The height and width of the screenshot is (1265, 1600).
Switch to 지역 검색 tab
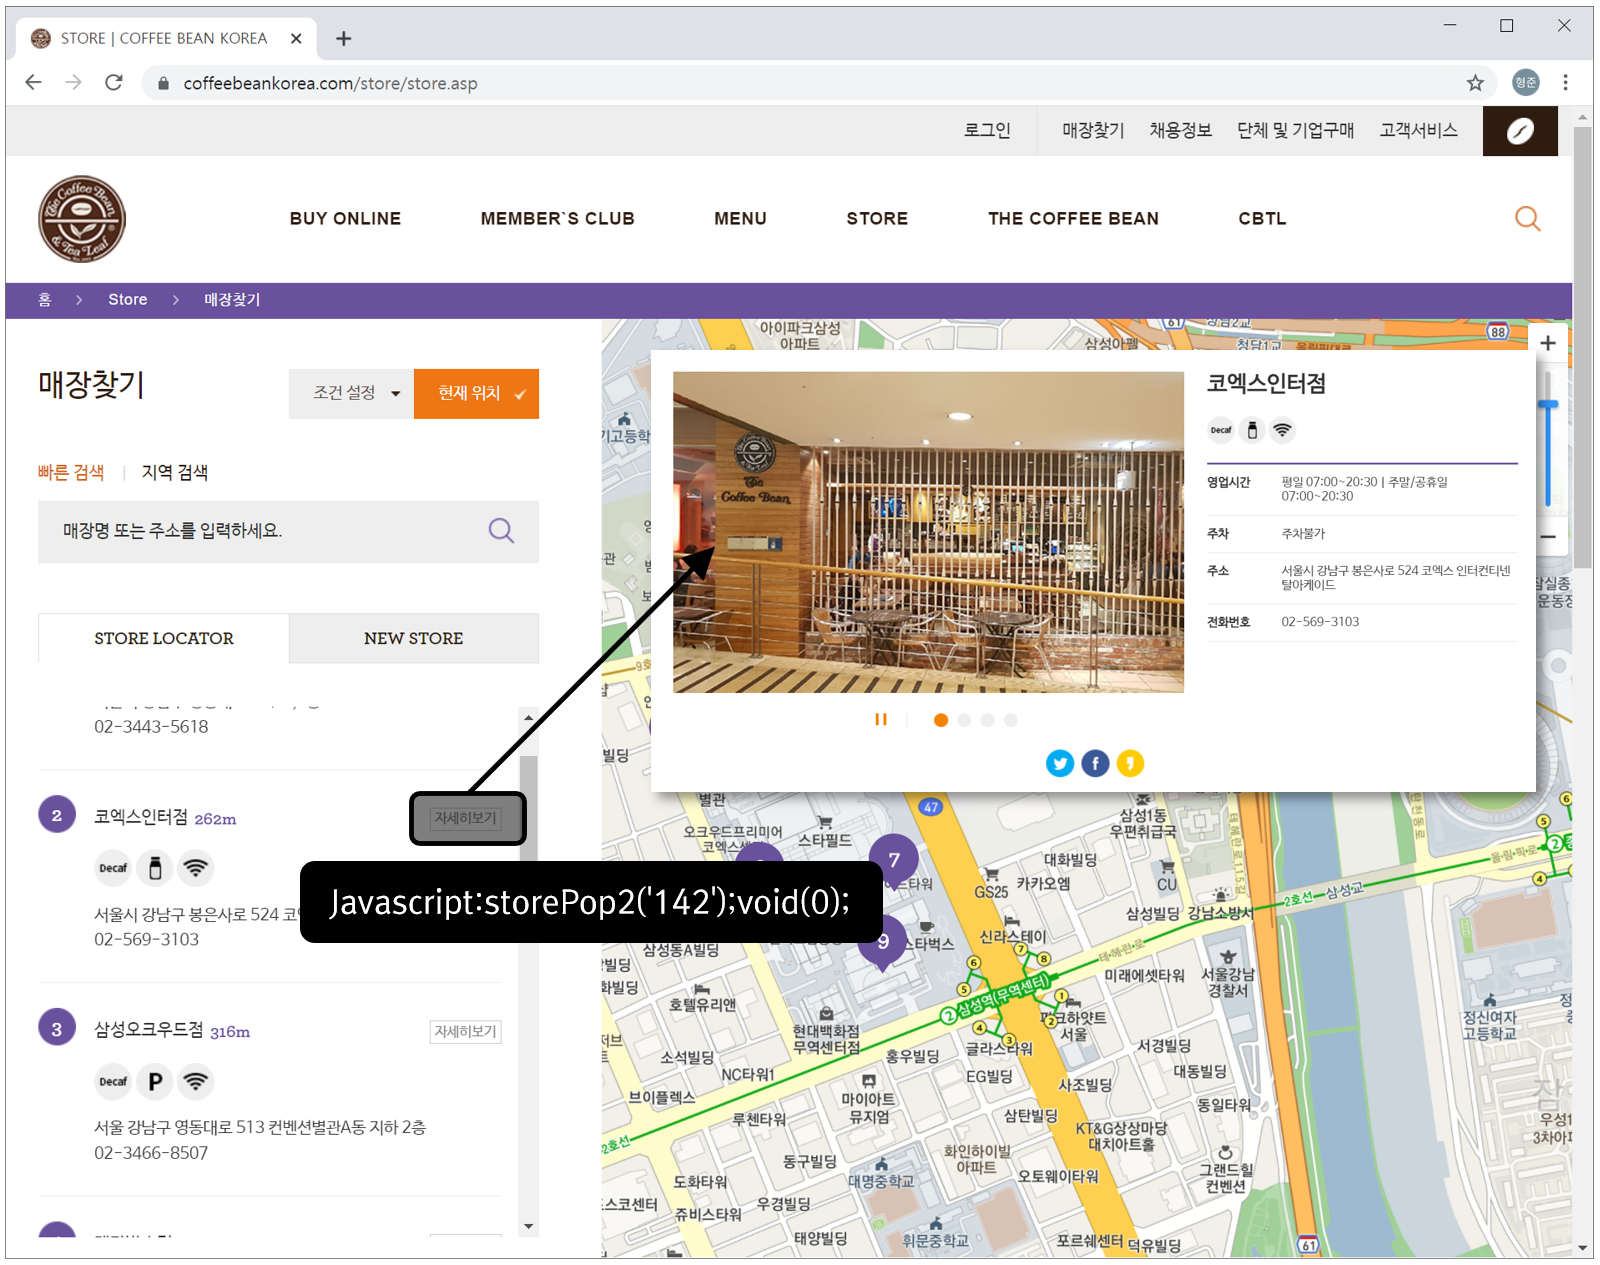click(x=175, y=472)
